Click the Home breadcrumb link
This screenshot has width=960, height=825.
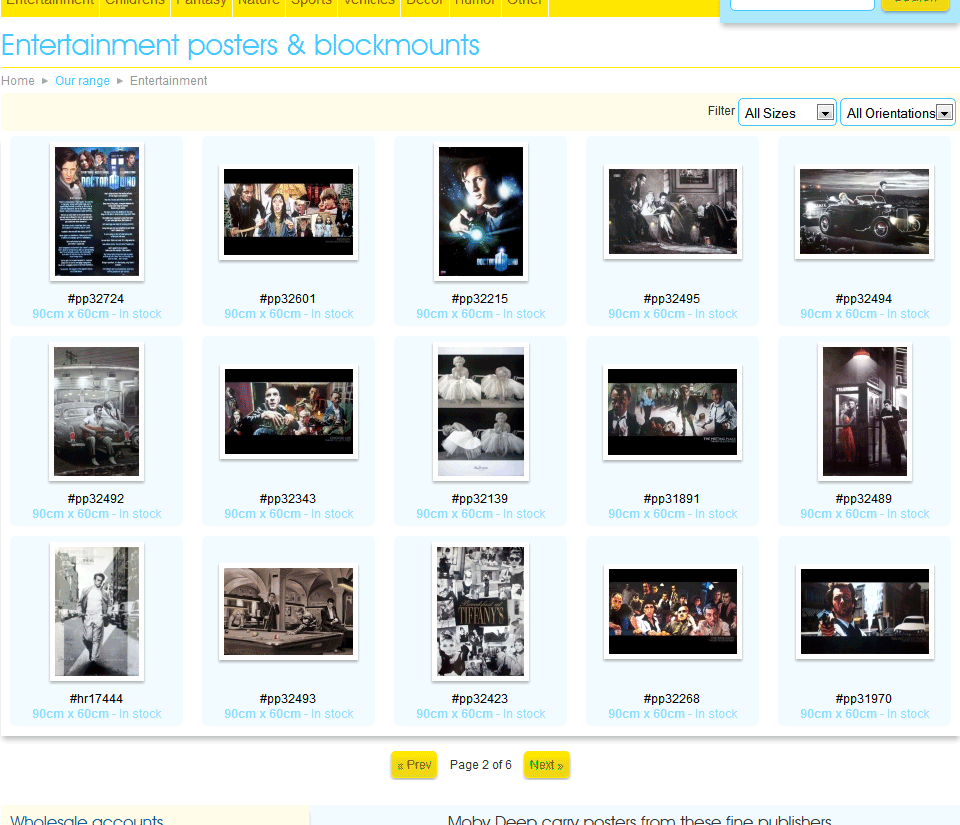click(18, 81)
